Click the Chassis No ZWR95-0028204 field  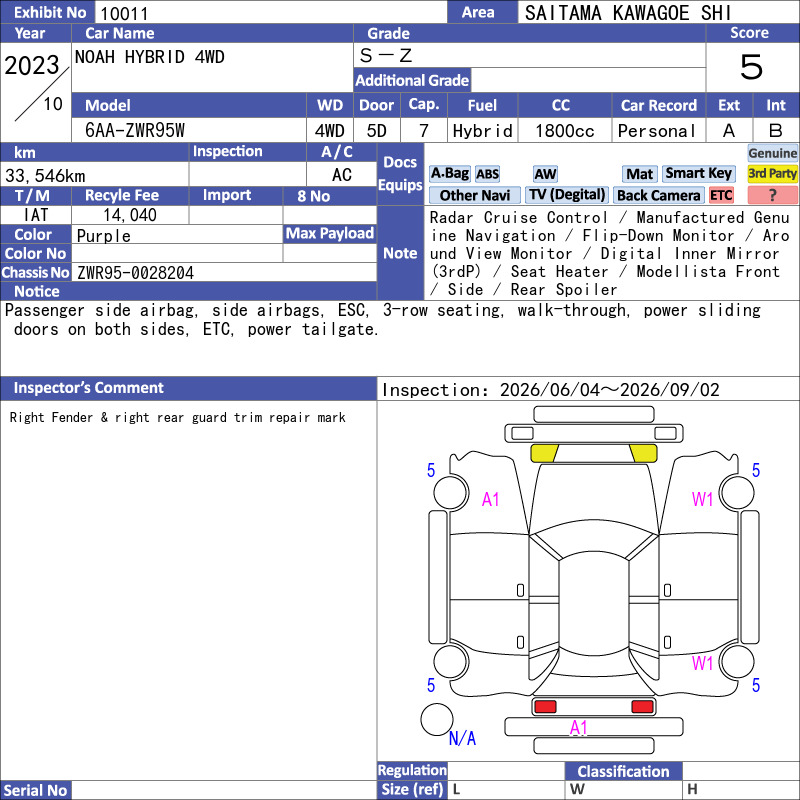223,272
